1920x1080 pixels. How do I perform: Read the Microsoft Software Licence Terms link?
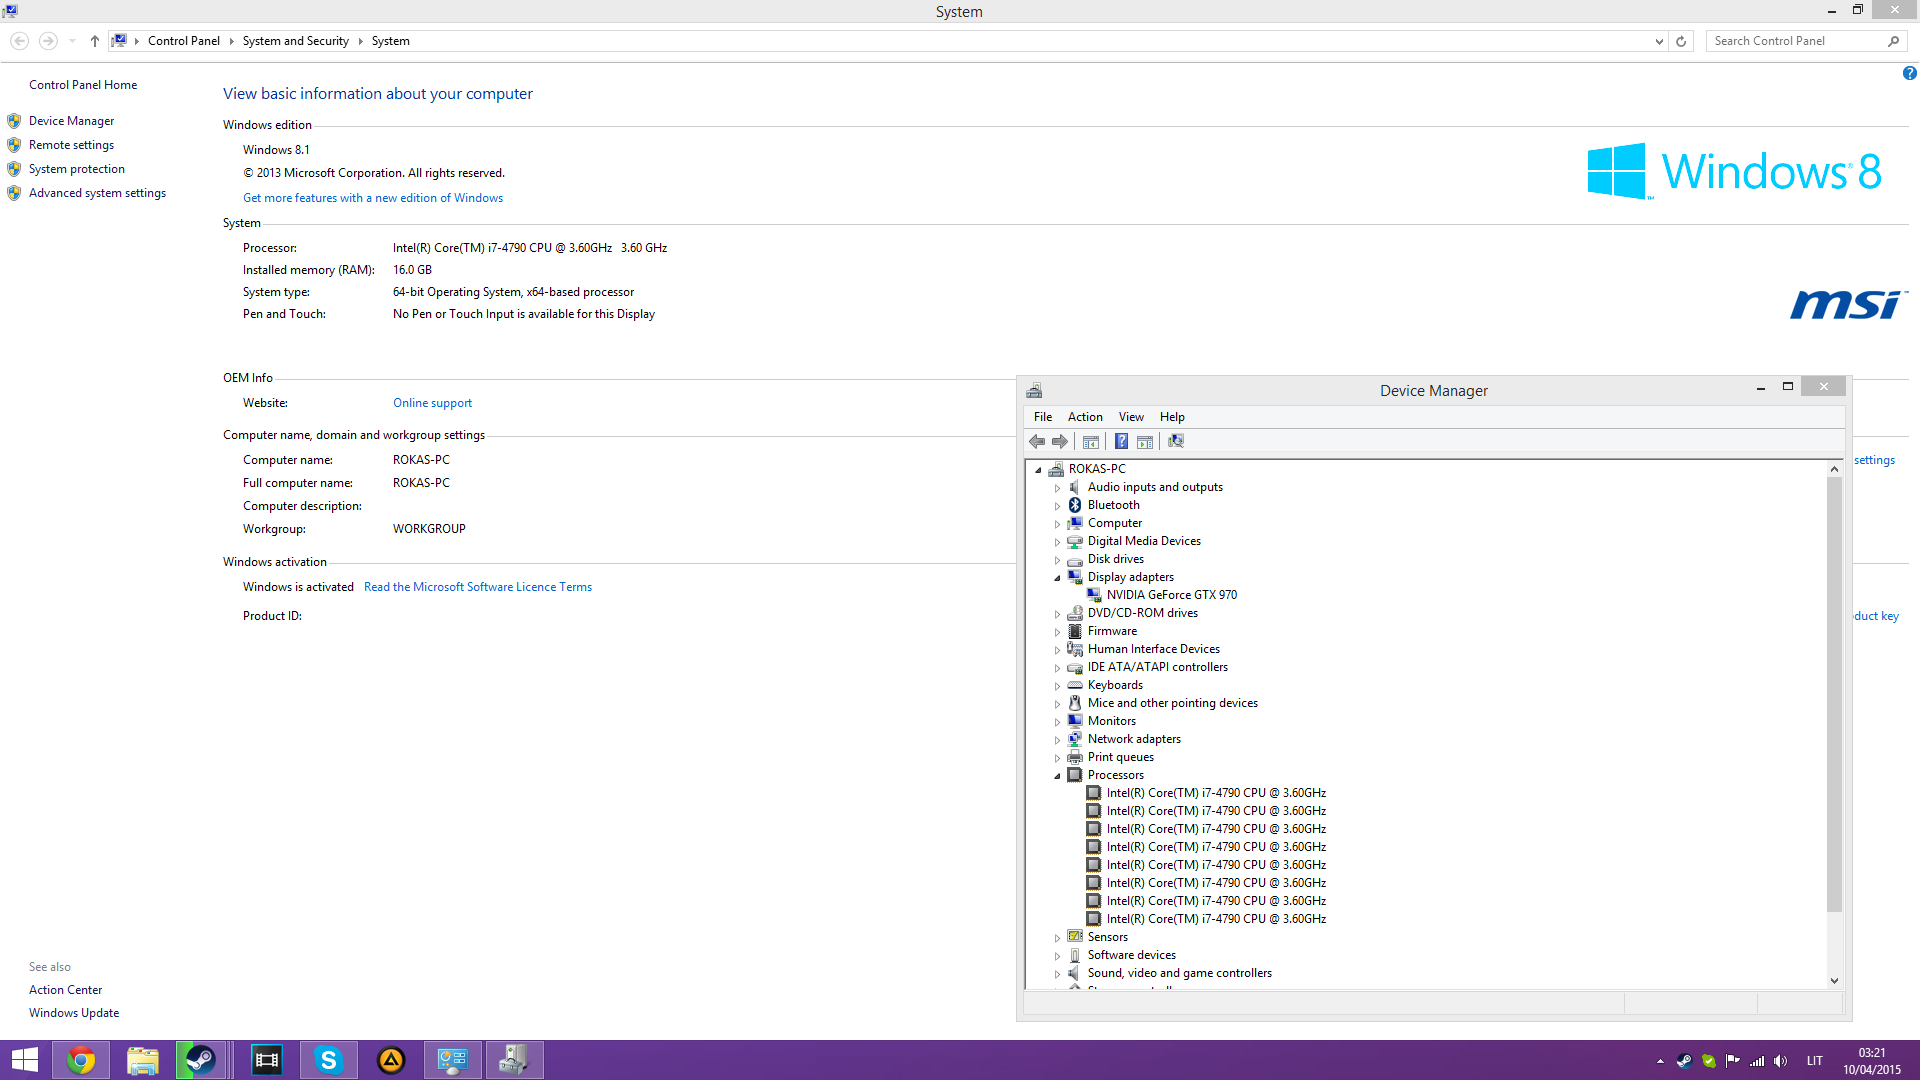tap(478, 587)
